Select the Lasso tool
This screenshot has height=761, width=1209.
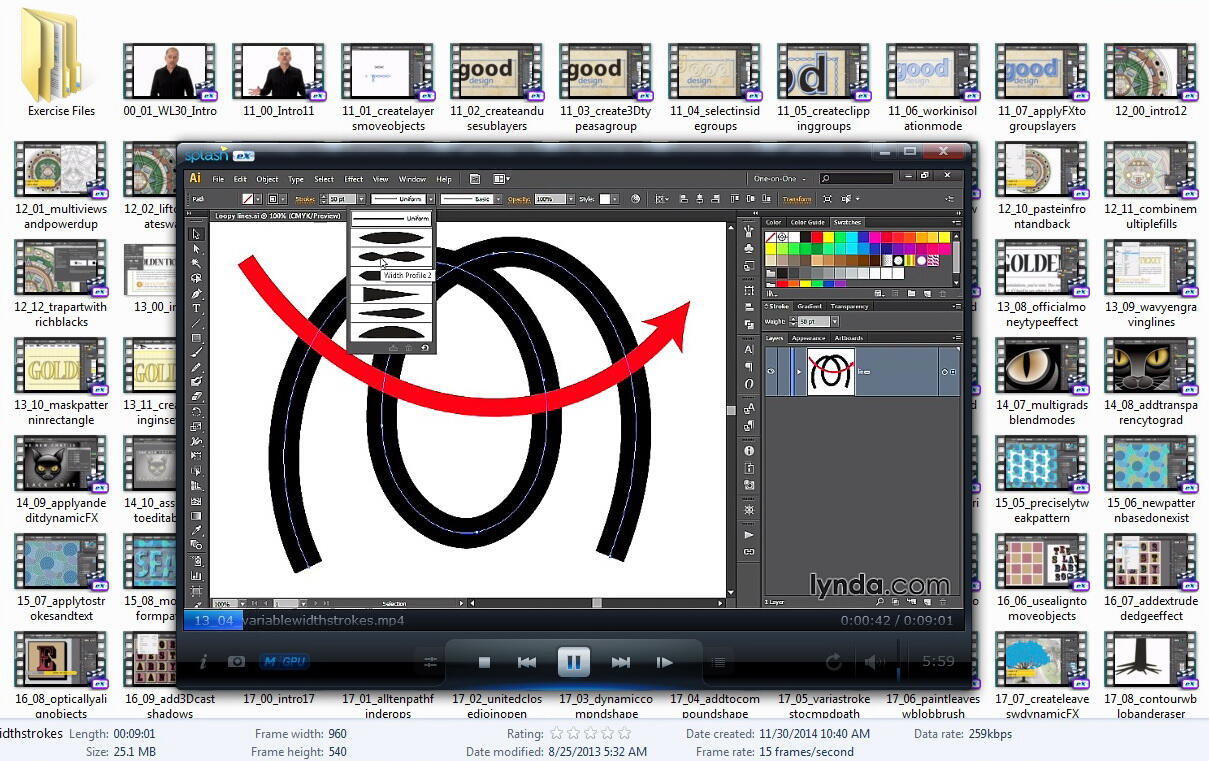tap(197, 278)
